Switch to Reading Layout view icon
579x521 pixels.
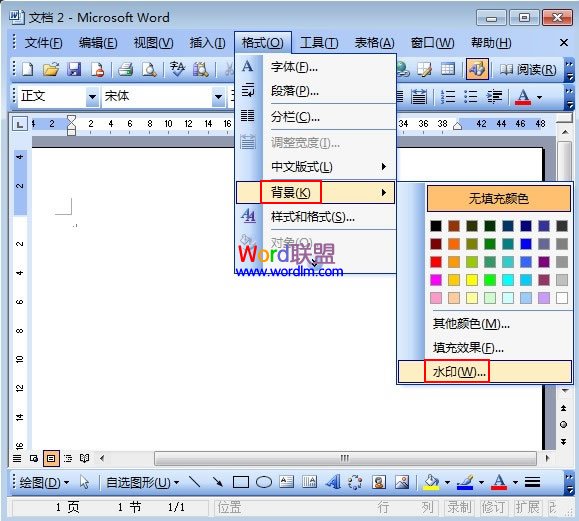pyautogui.click(x=85, y=459)
